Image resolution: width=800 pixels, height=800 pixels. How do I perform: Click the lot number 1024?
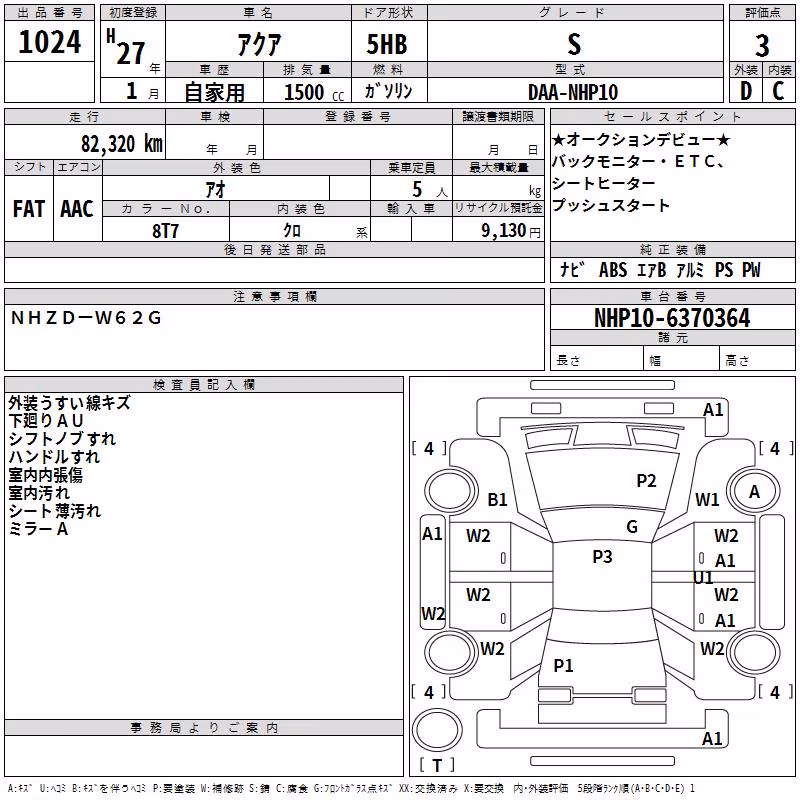[49, 42]
